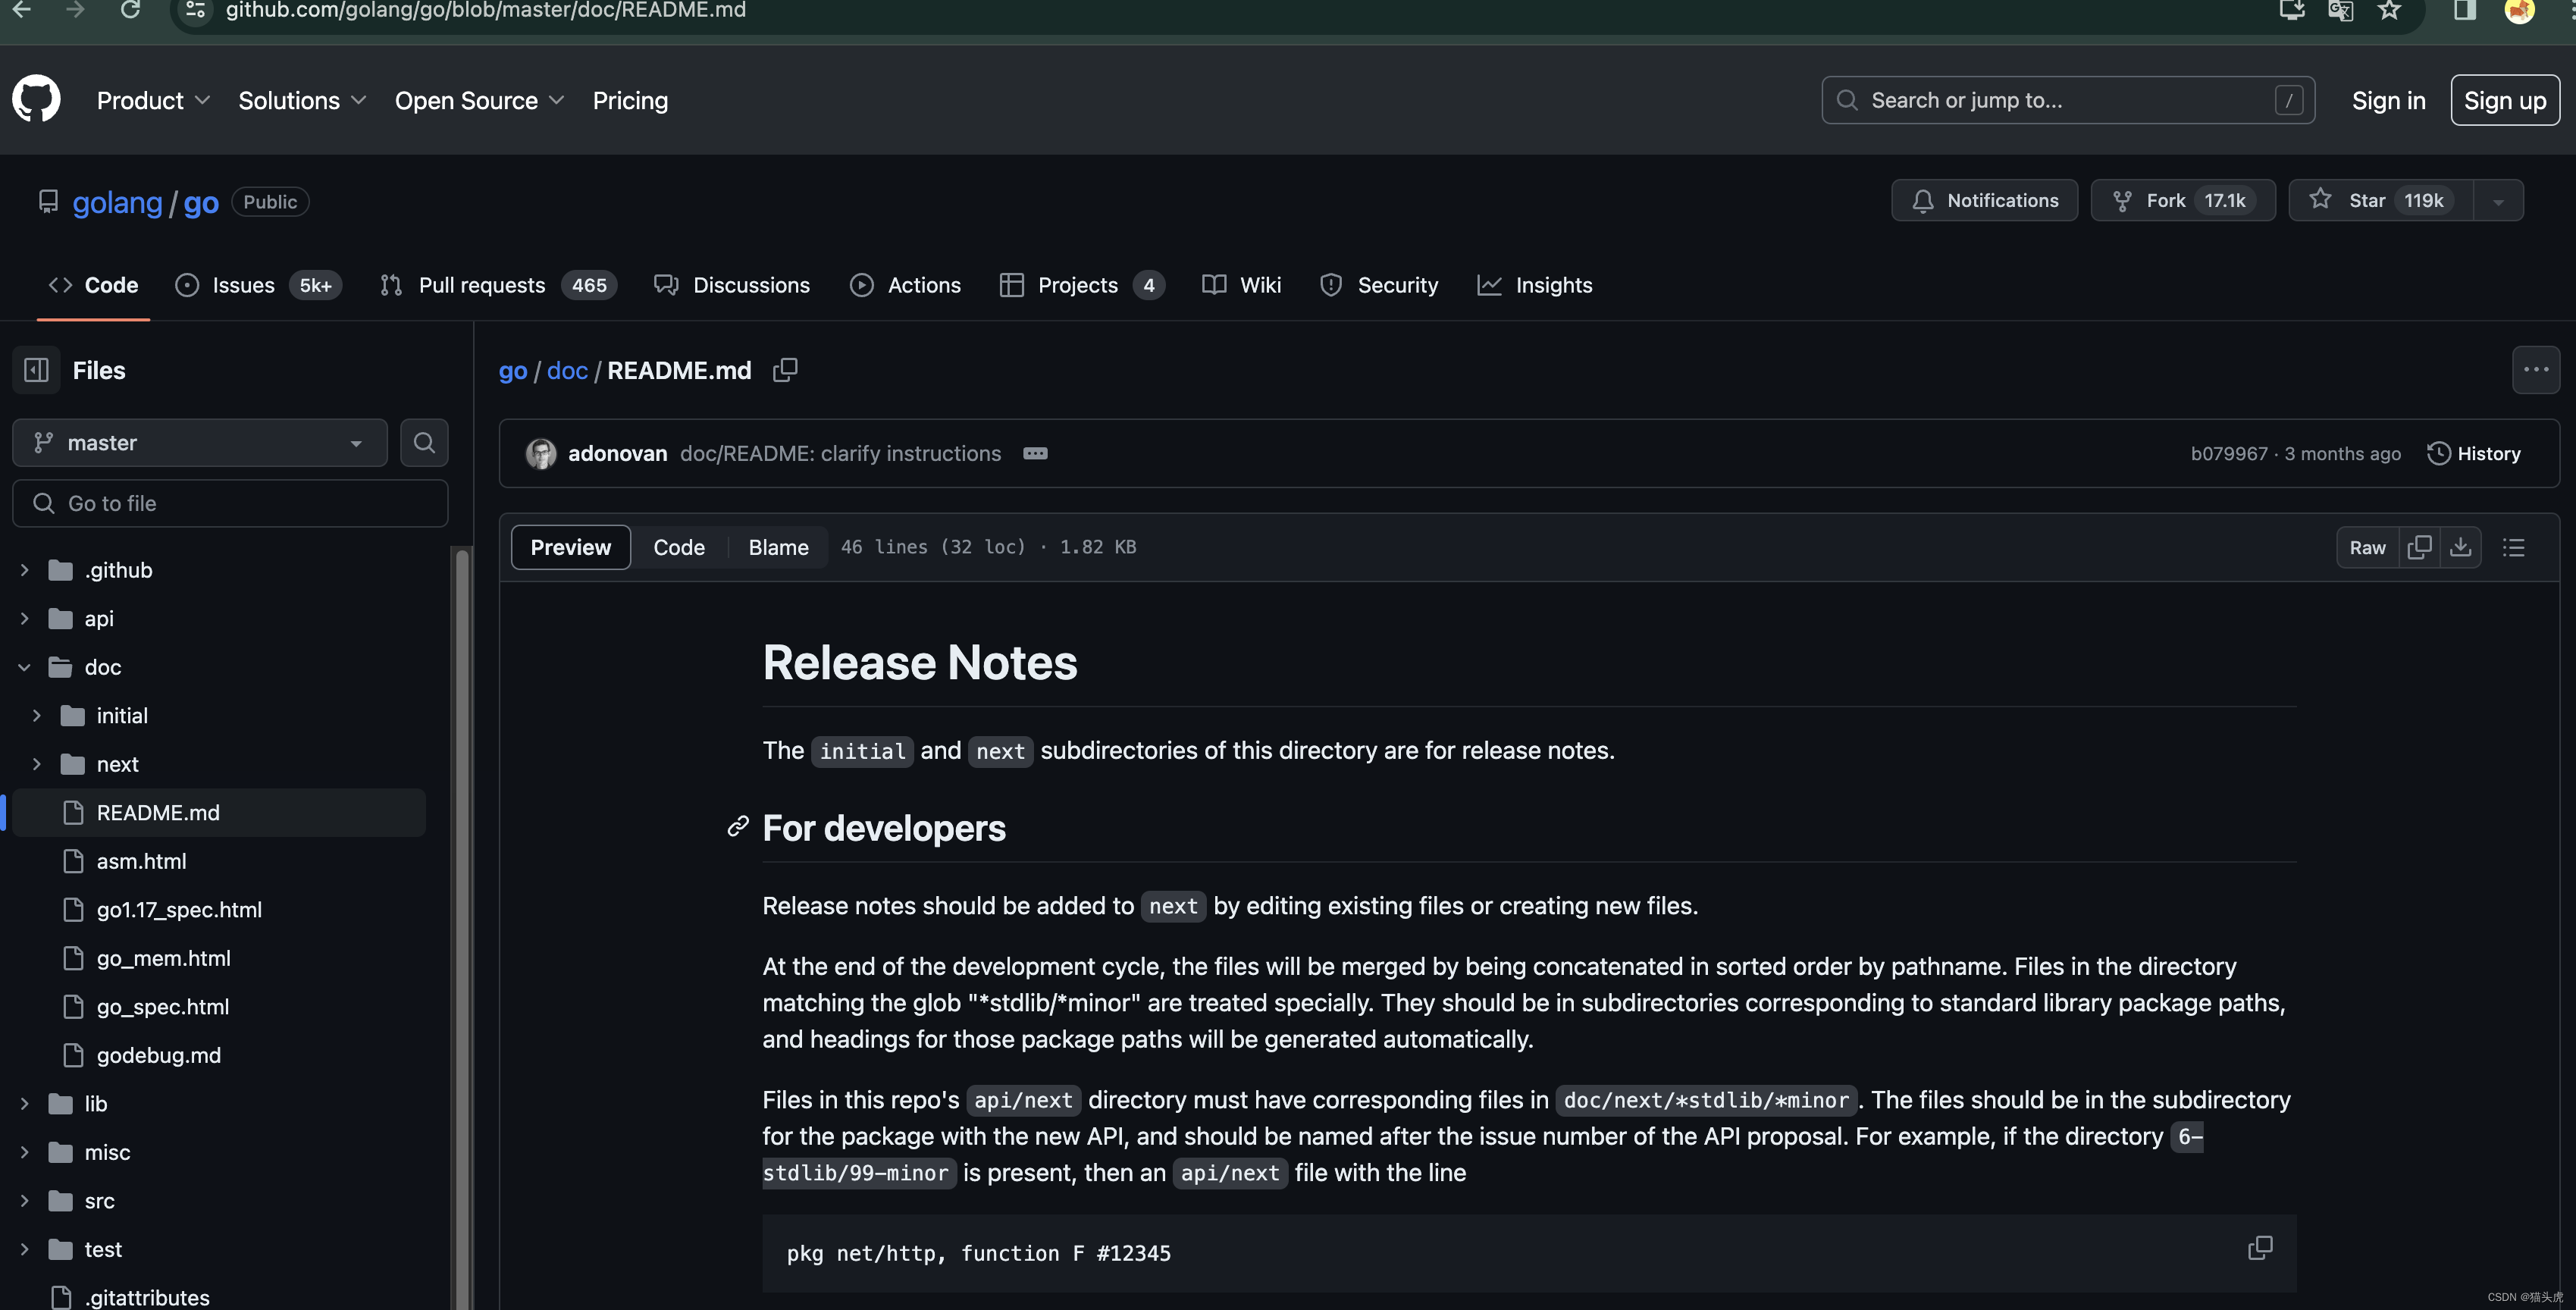Open the Solutions menu
Image resolution: width=2576 pixels, height=1310 pixels.
pos(302,100)
